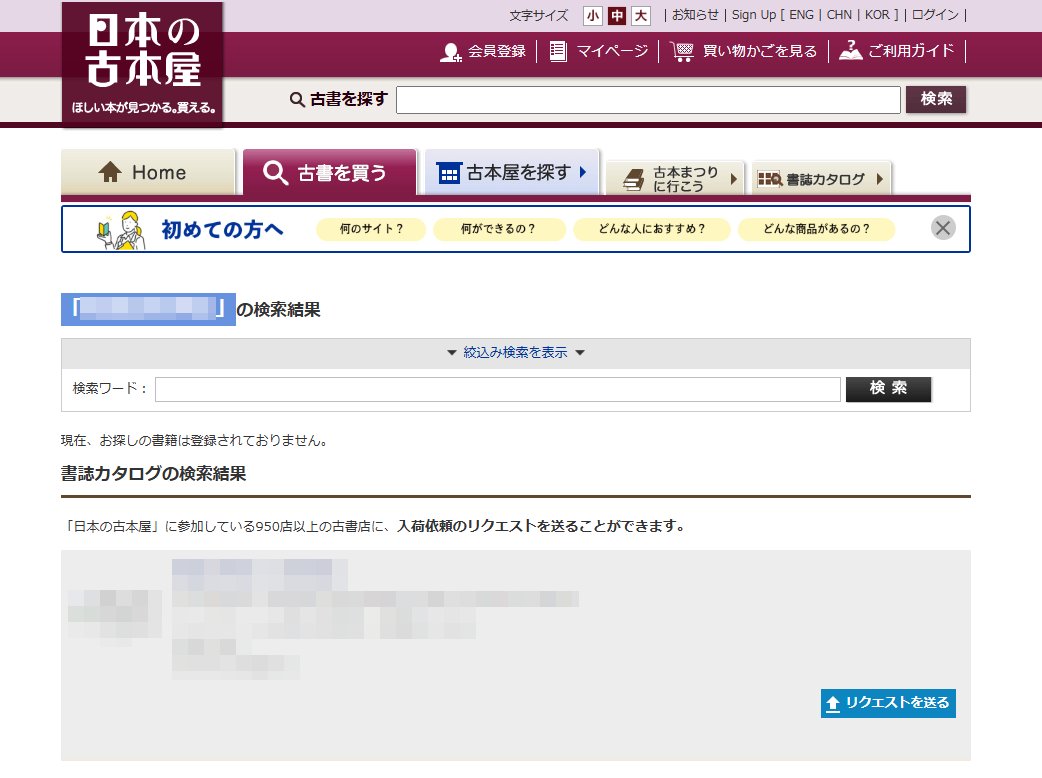Click upload arrow icon on リクエストを送る

[833, 704]
